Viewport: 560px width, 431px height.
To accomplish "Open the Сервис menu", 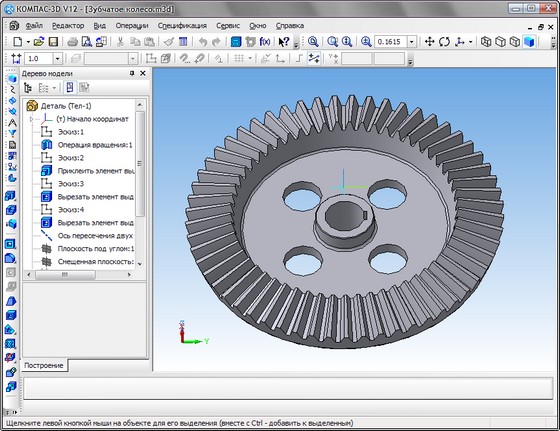I will tap(228, 26).
